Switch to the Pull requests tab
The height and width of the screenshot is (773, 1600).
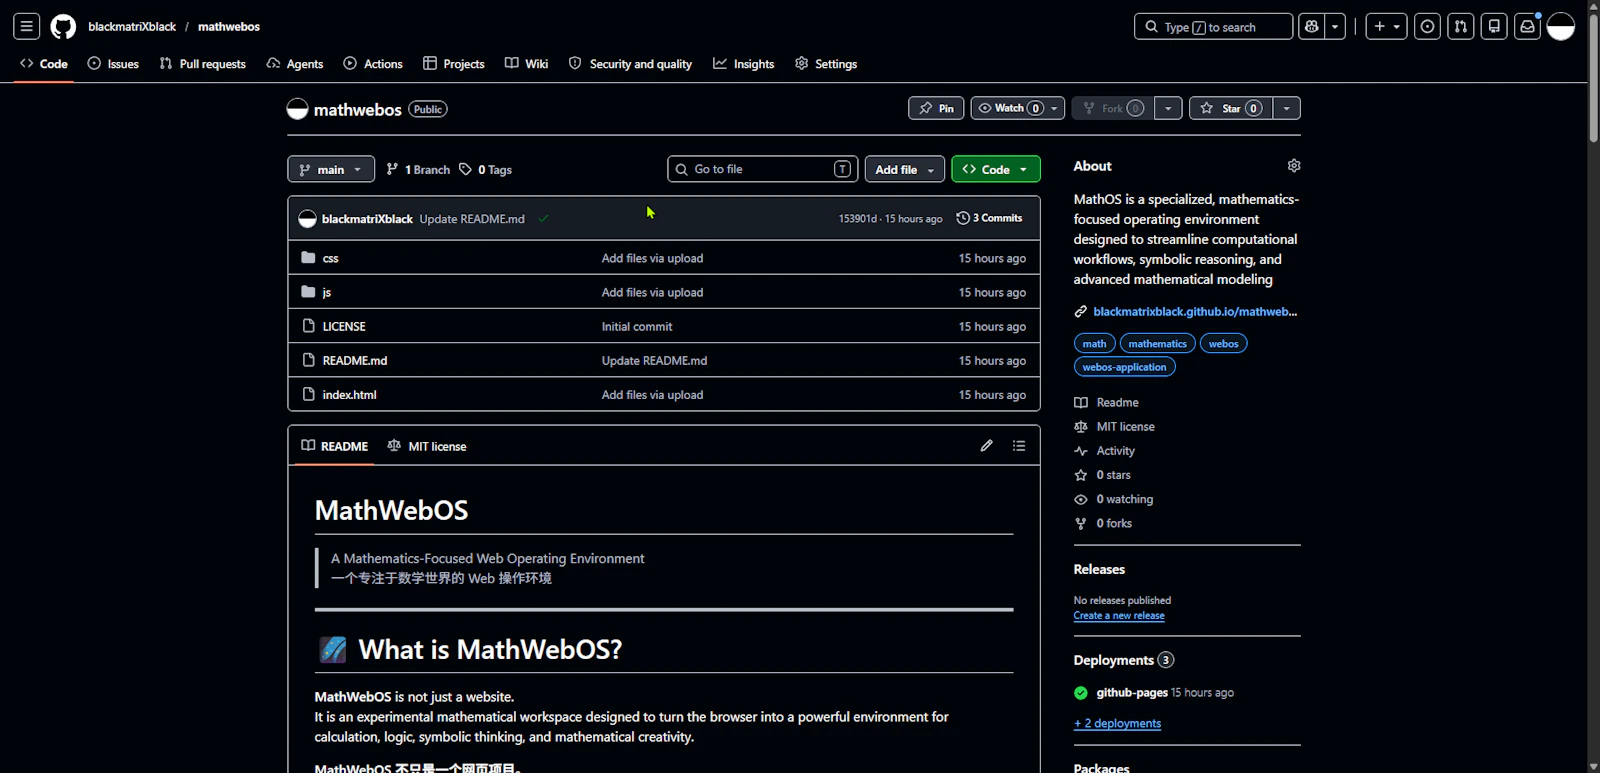pyautogui.click(x=202, y=64)
